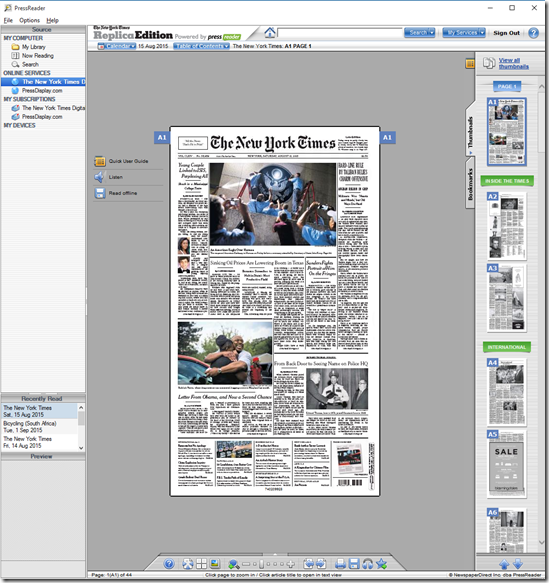Save the issue with the floppy disk icon
The image size is (549, 583).
tap(354, 564)
